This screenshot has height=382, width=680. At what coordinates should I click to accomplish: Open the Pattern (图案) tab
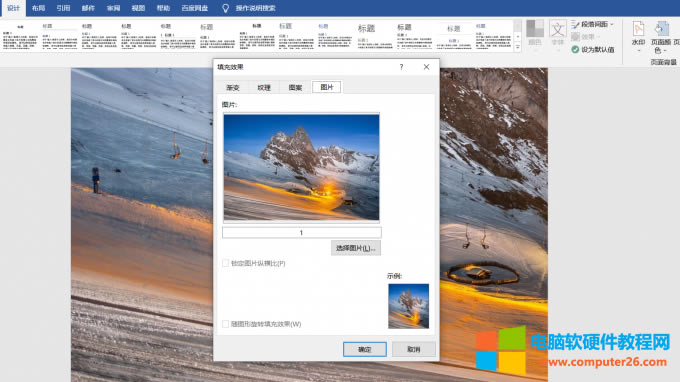click(295, 87)
